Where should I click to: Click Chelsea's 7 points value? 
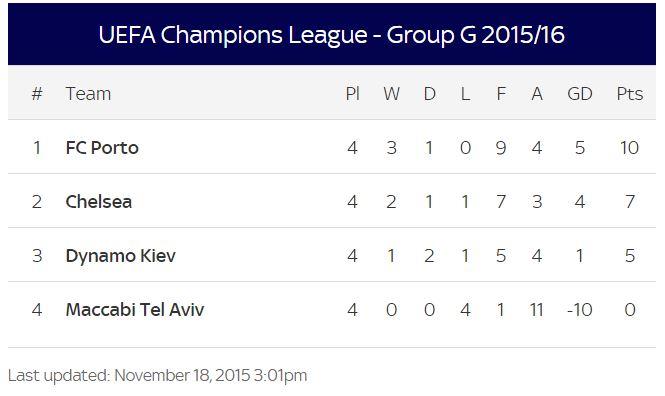click(x=630, y=201)
